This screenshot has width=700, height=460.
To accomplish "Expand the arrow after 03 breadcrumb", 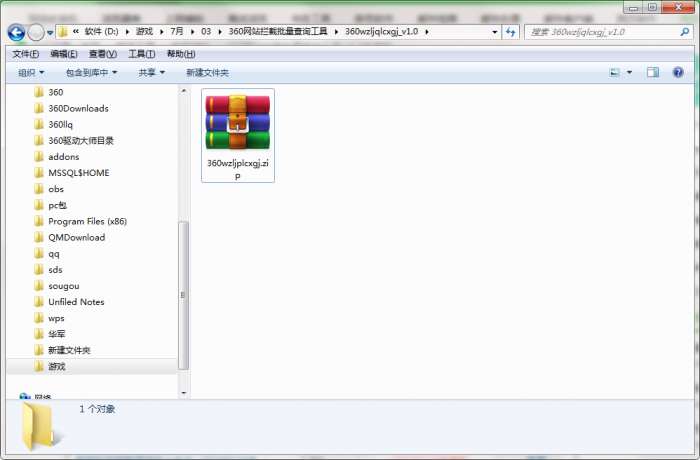I will [220, 32].
